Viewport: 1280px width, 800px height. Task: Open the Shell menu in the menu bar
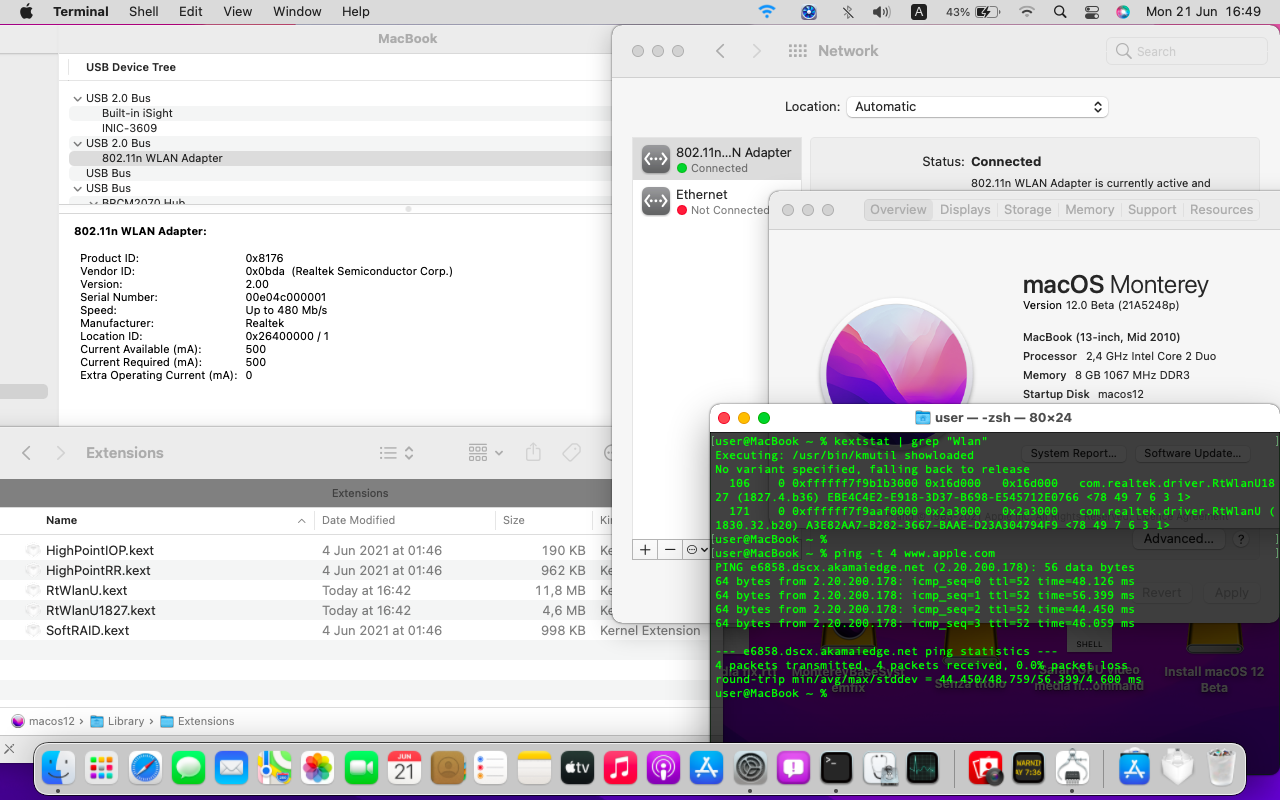(144, 12)
